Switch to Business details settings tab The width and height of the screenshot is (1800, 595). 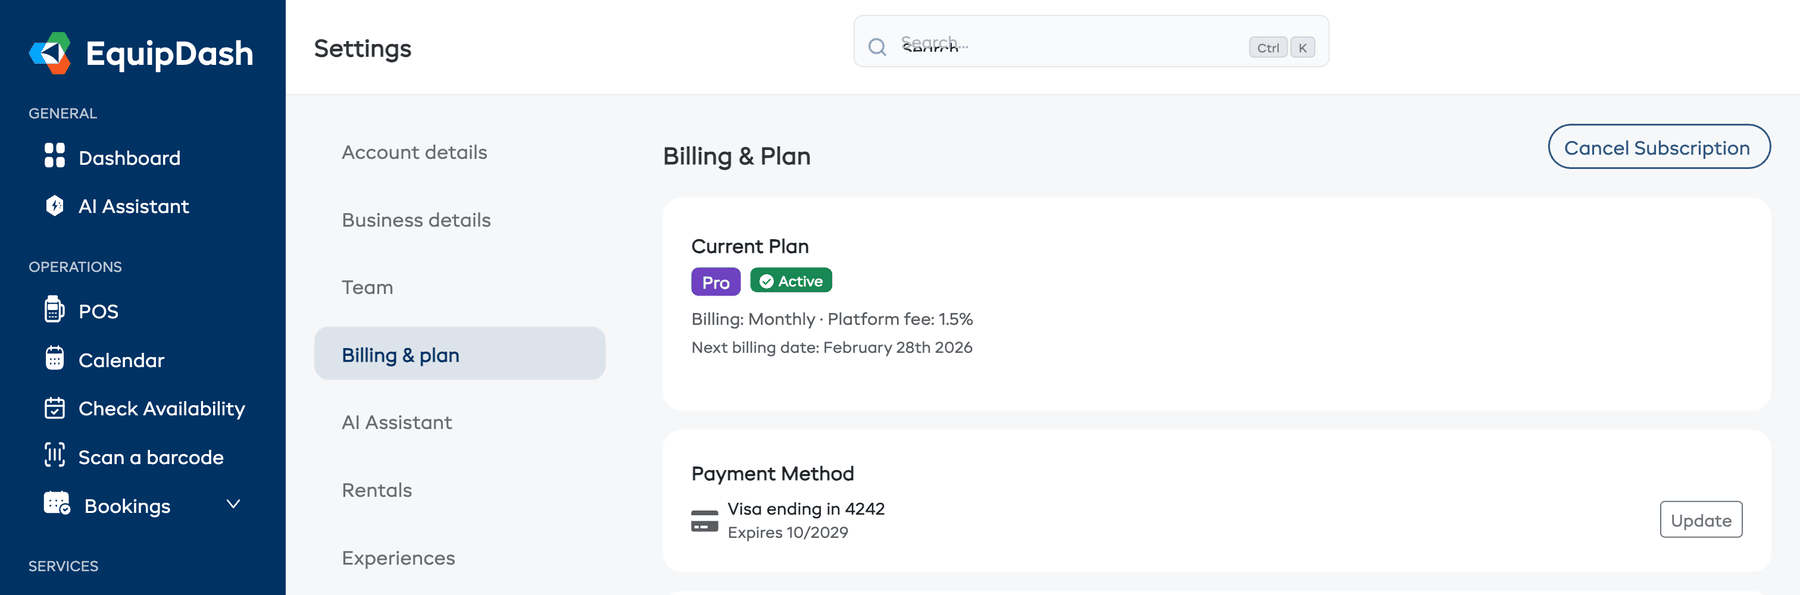[416, 220]
